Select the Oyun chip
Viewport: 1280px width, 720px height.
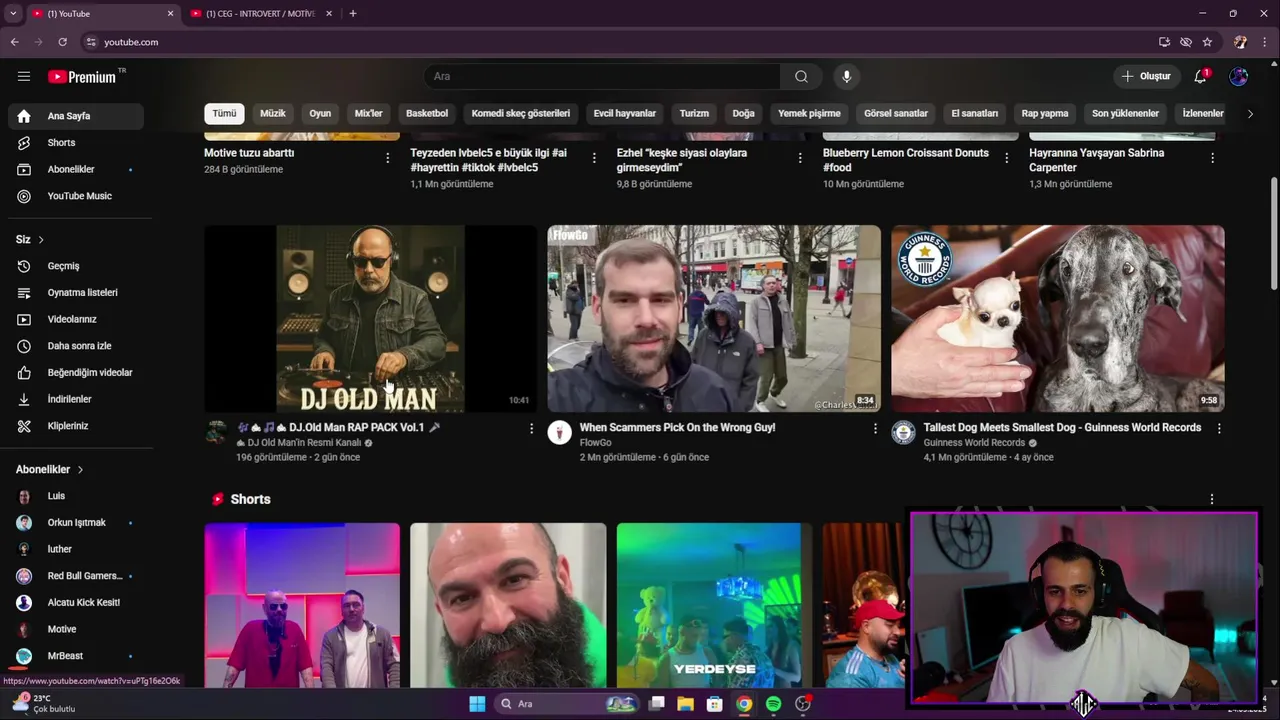(x=320, y=113)
